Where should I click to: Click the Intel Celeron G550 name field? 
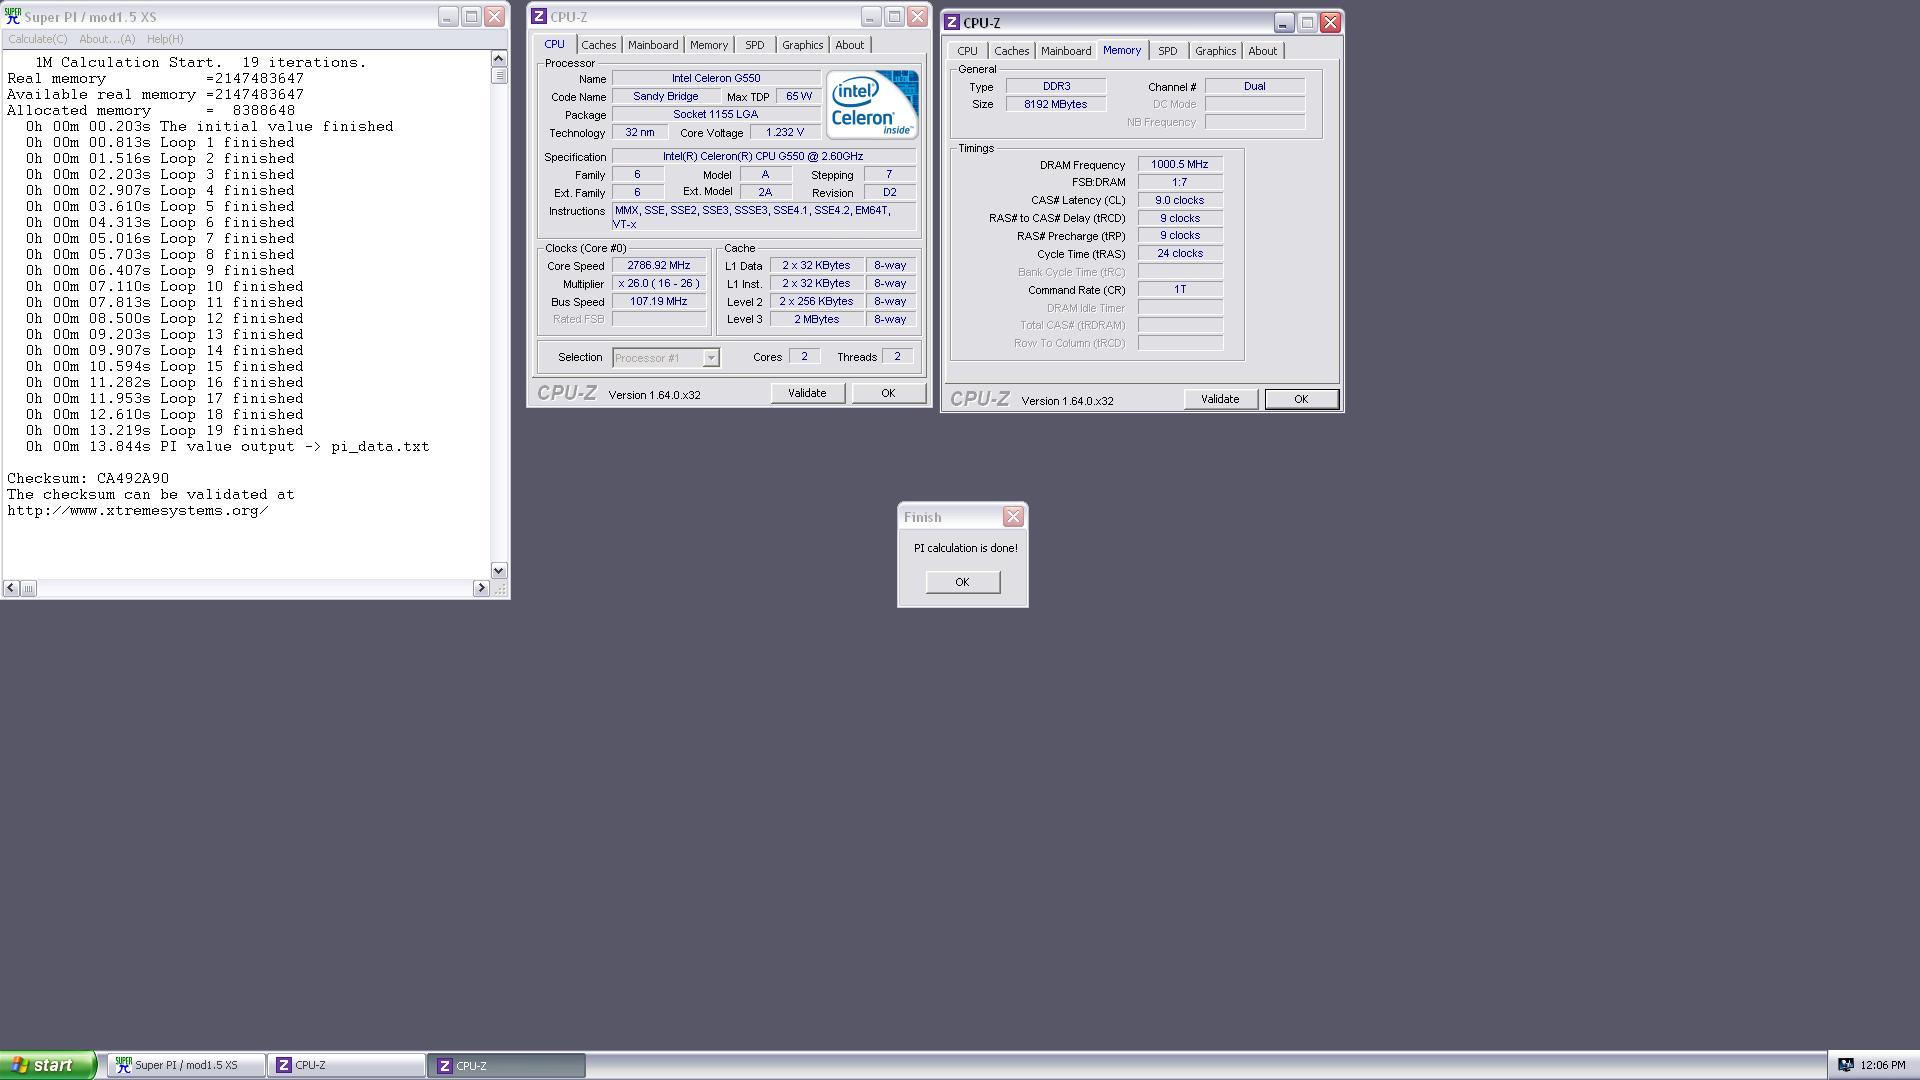pyautogui.click(x=716, y=78)
